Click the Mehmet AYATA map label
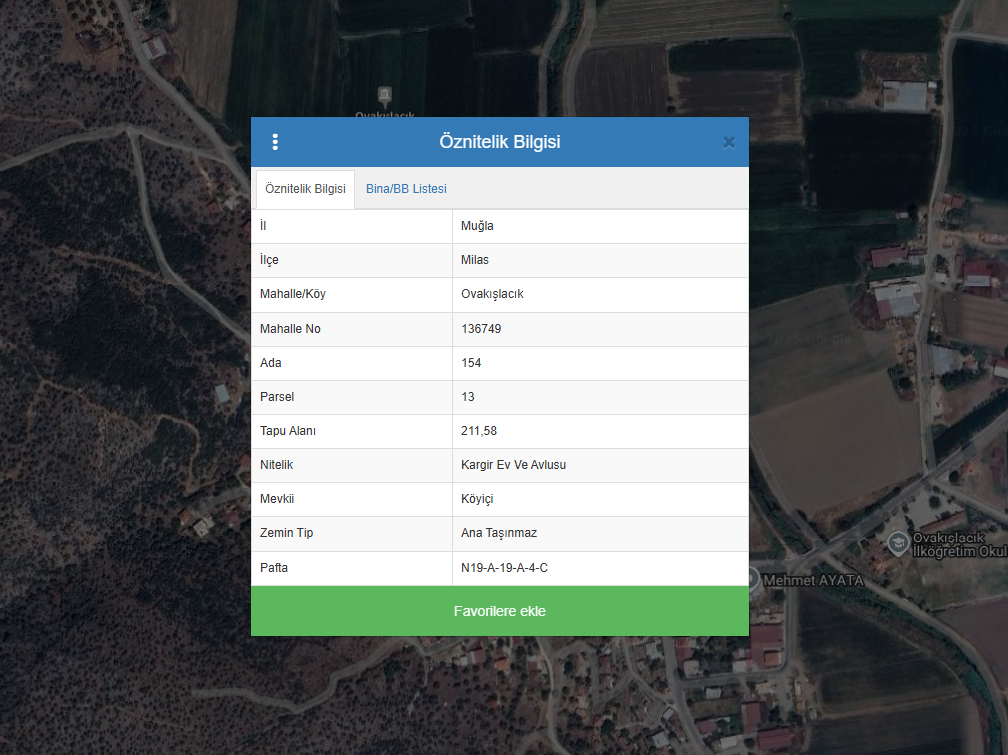The image size is (1008, 755). click(x=813, y=580)
